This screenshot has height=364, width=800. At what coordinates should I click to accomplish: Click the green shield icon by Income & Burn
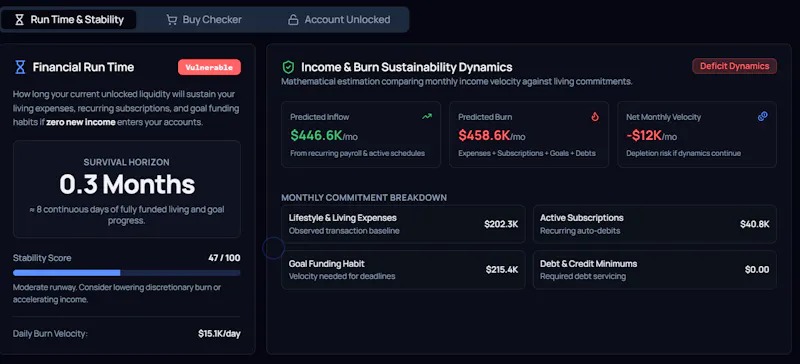click(288, 67)
